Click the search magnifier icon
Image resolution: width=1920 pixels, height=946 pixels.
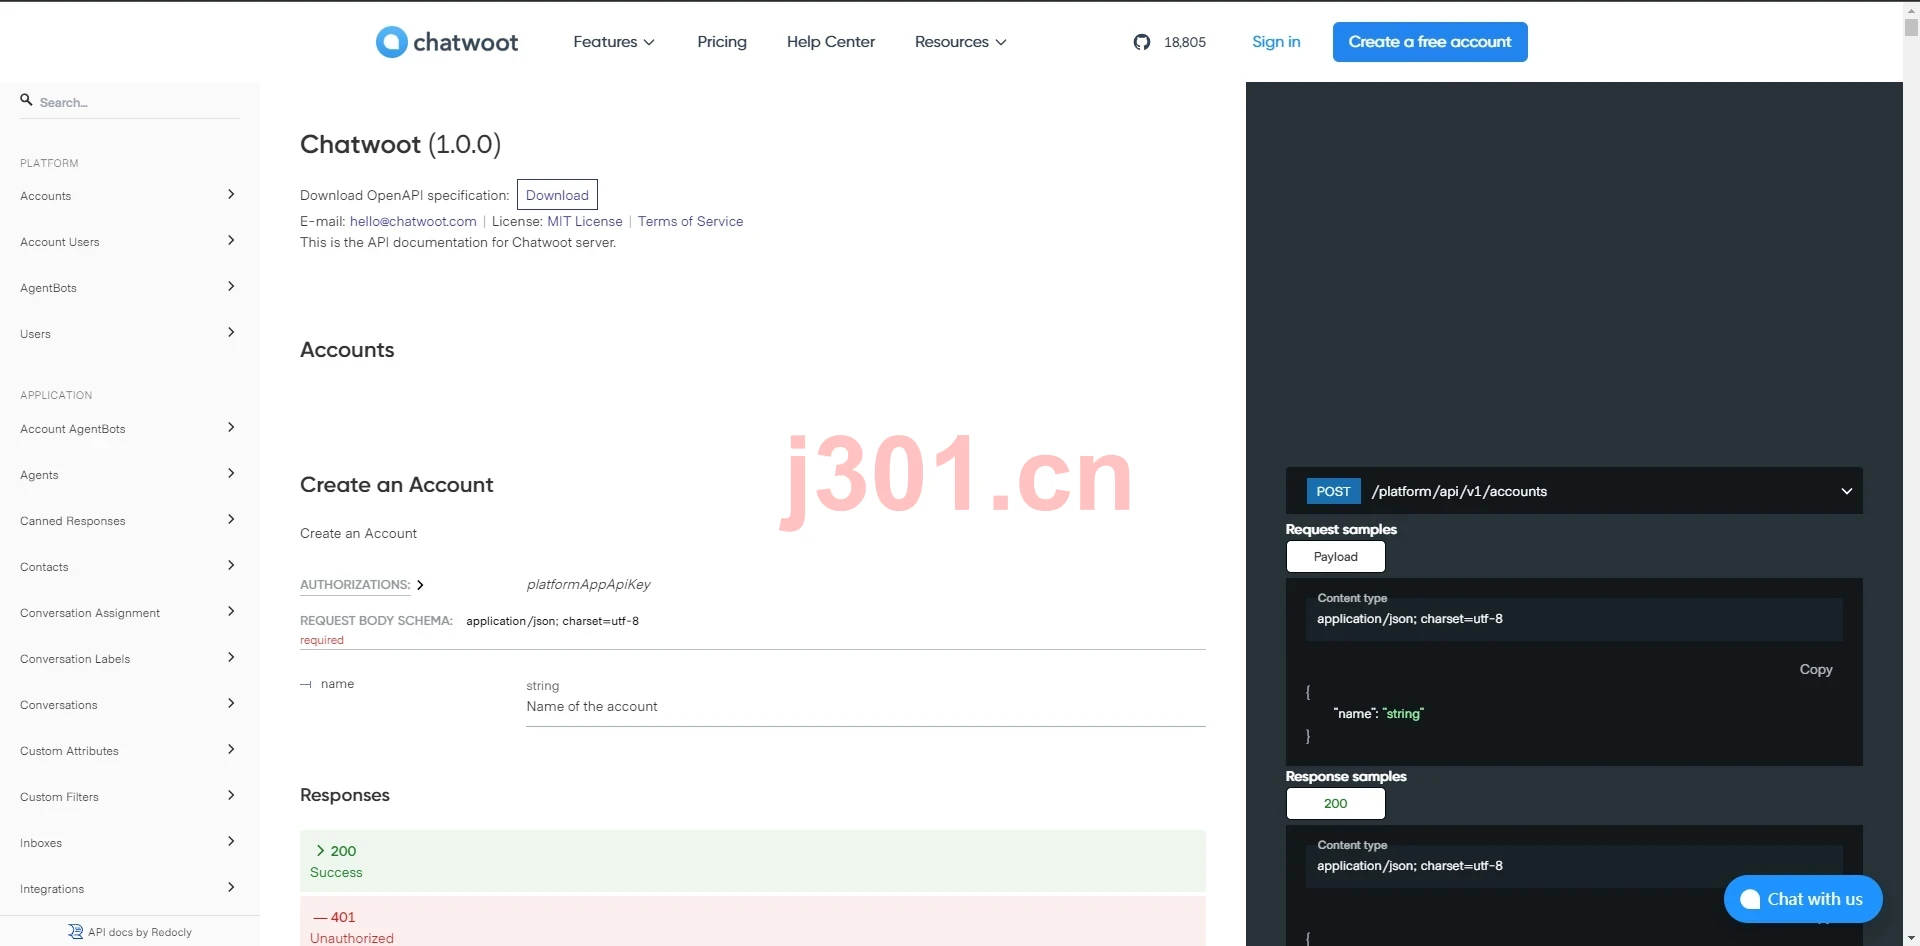tap(27, 100)
